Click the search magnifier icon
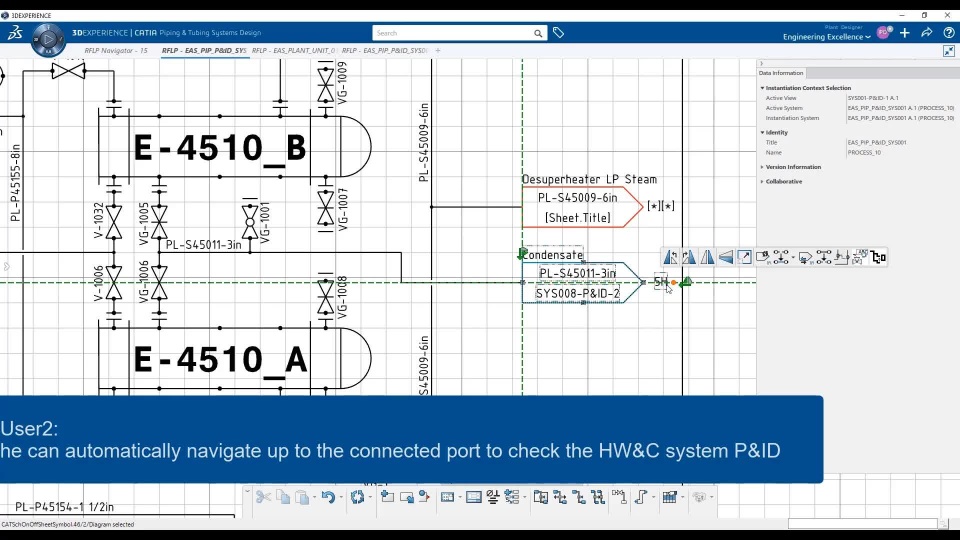Viewport: 960px width, 540px height. [x=538, y=33]
